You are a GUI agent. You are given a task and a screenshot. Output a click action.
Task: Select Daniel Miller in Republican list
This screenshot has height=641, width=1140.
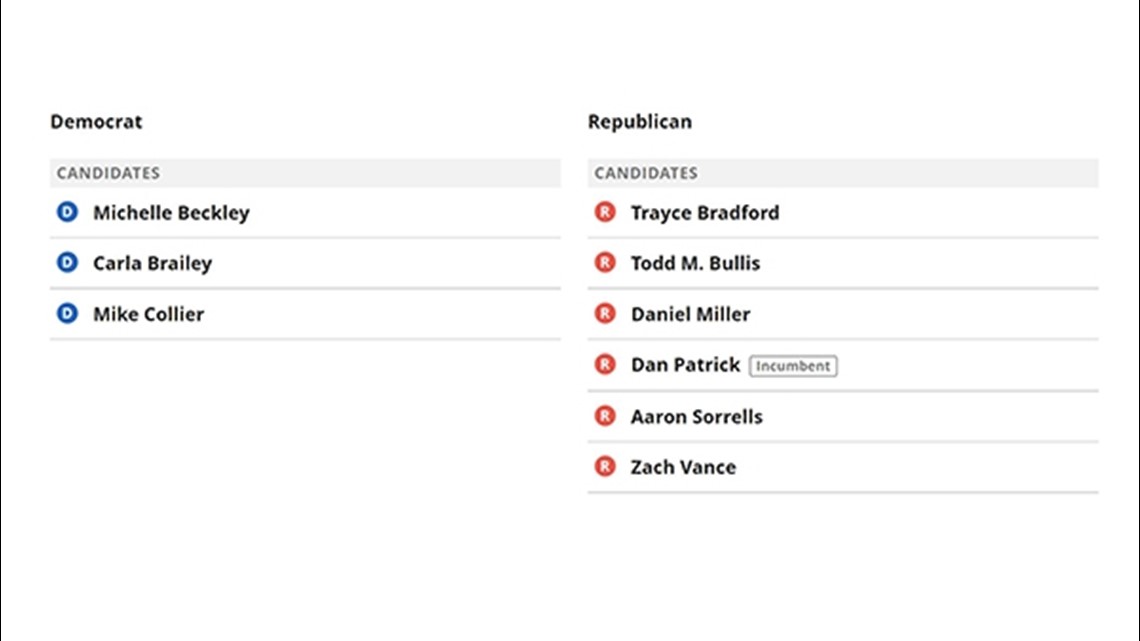[x=690, y=314]
